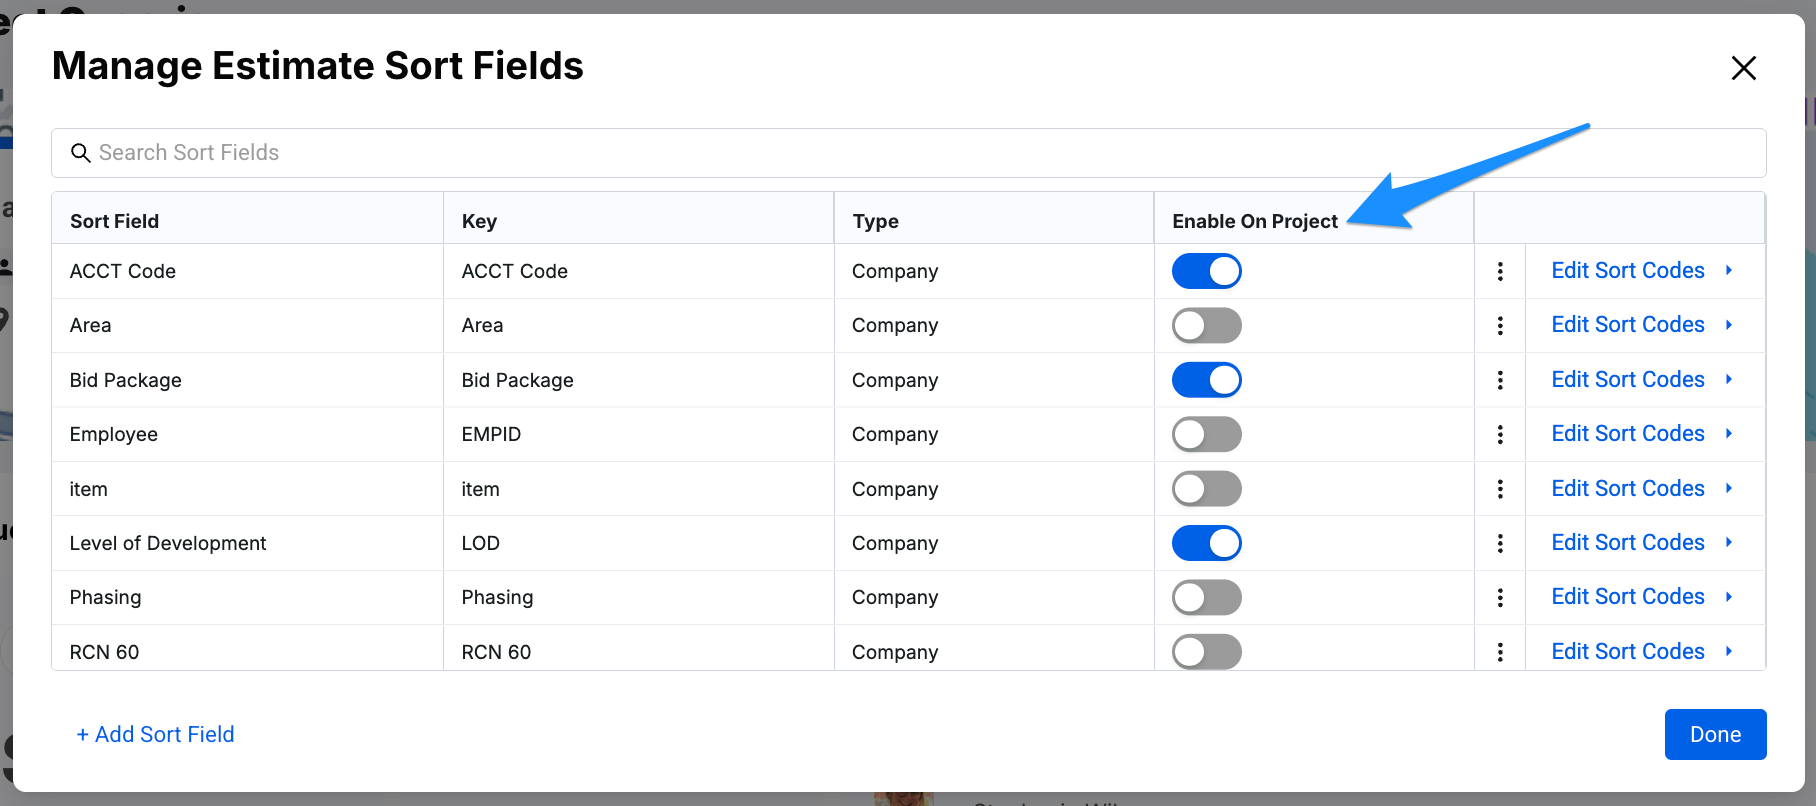Image resolution: width=1816 pixels, height=806 pixels.
Task: Enable the Employee sort field toggle
Action: pyautogui.click(x=1206, y=434)
